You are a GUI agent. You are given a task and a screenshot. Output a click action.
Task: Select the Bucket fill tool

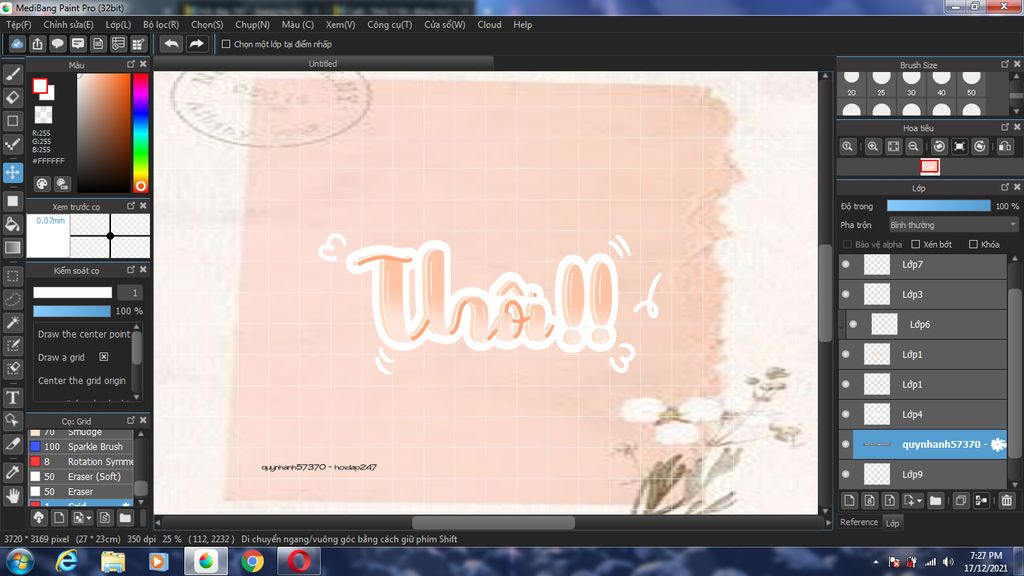(12, 224)
